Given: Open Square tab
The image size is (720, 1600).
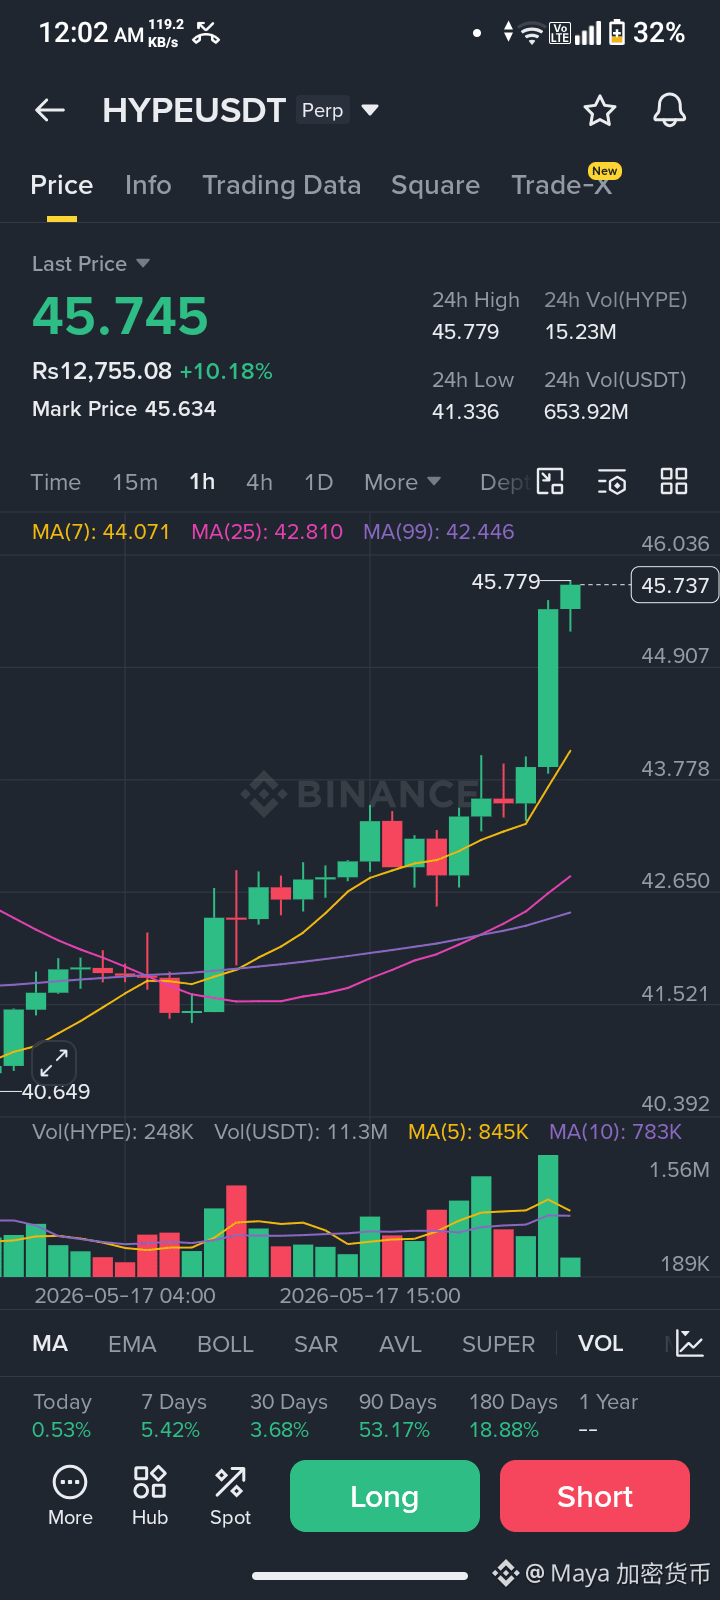Looking at the screenshot, I should point(435,185).
